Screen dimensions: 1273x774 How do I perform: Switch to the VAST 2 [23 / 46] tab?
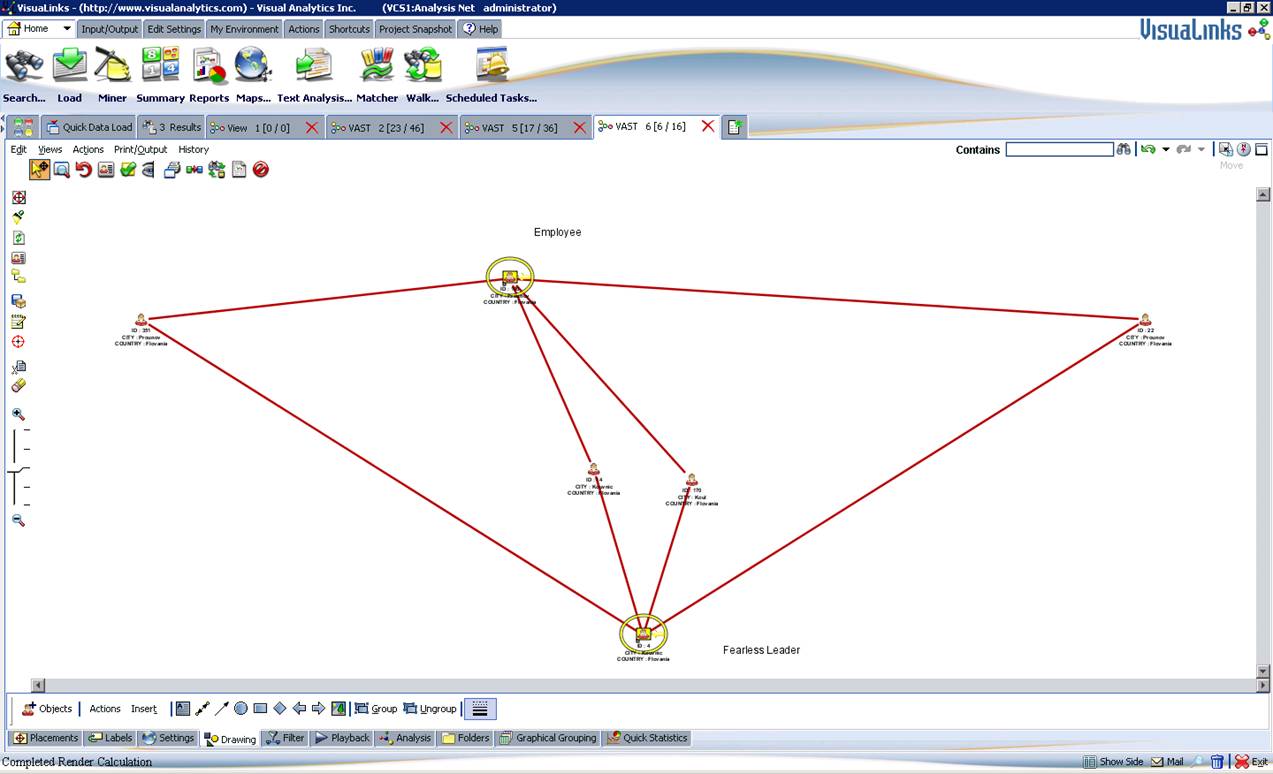(385, 128)
